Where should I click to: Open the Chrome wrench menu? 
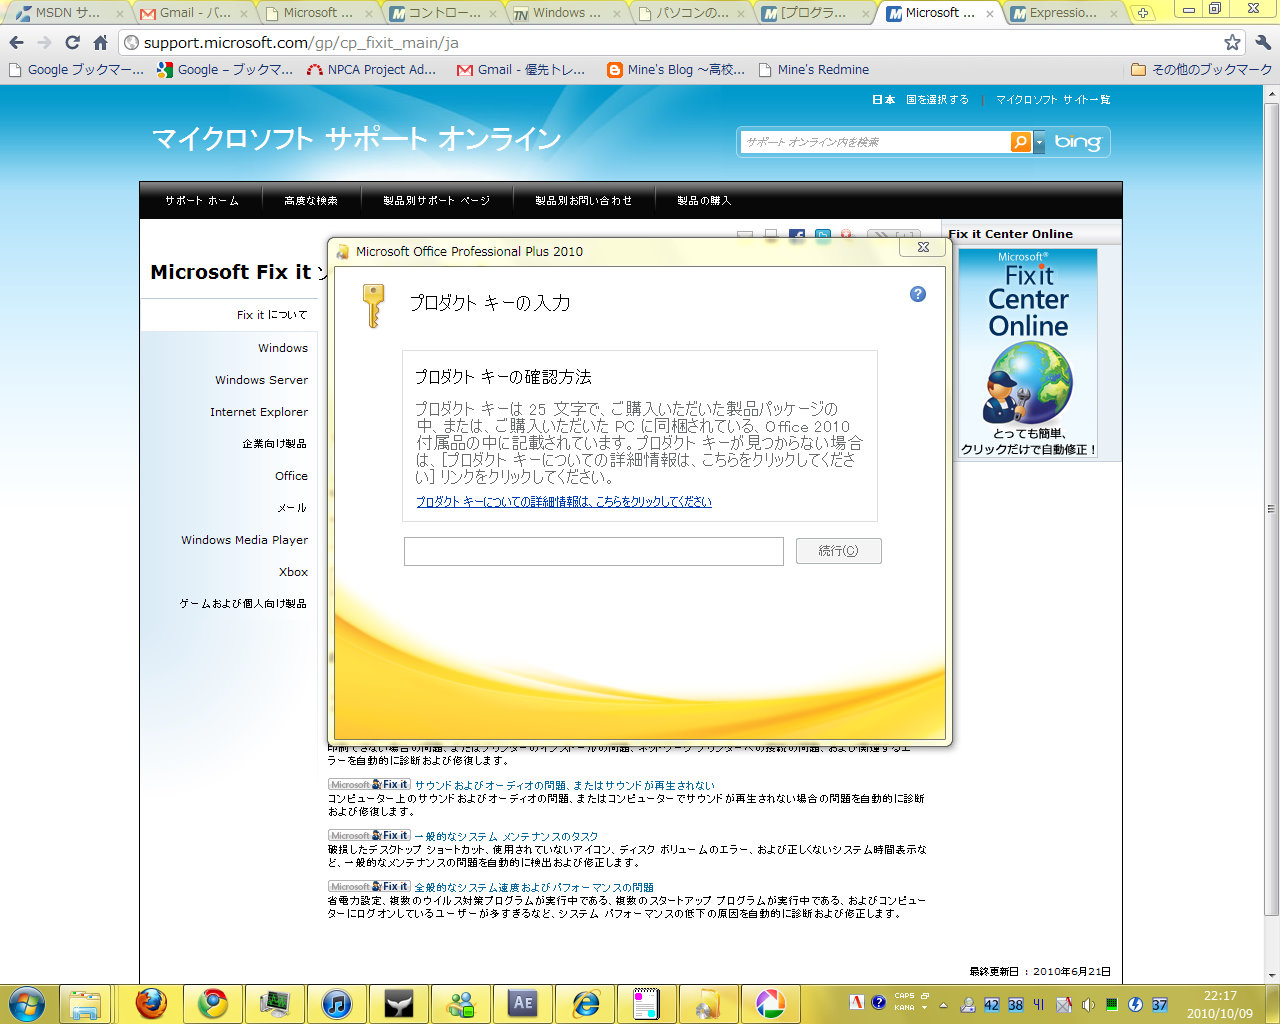click(1263, 42)
